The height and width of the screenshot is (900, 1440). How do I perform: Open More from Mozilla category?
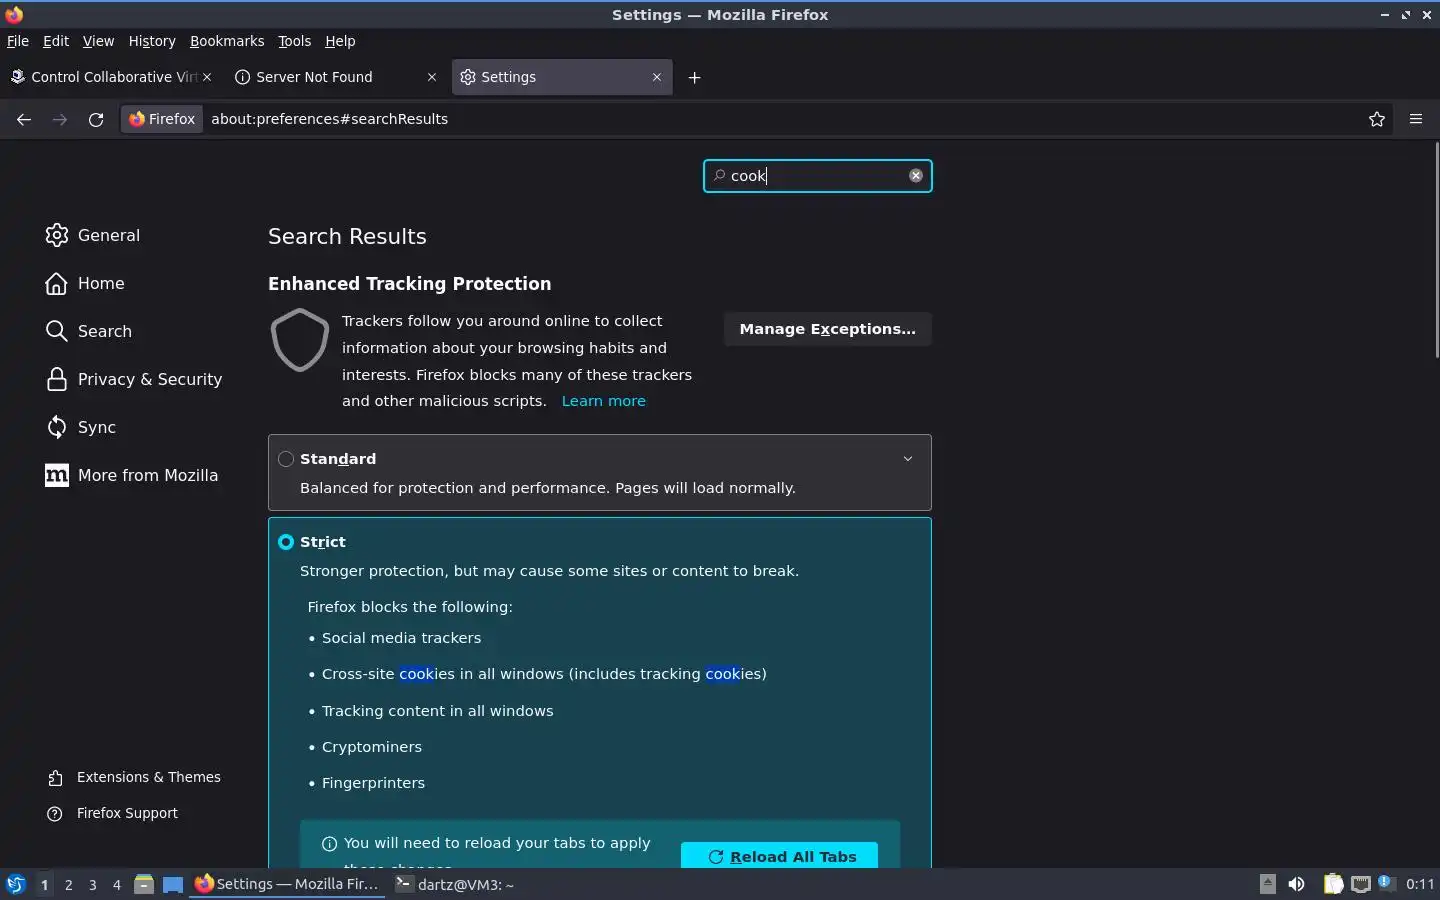[x=132, y=475]
